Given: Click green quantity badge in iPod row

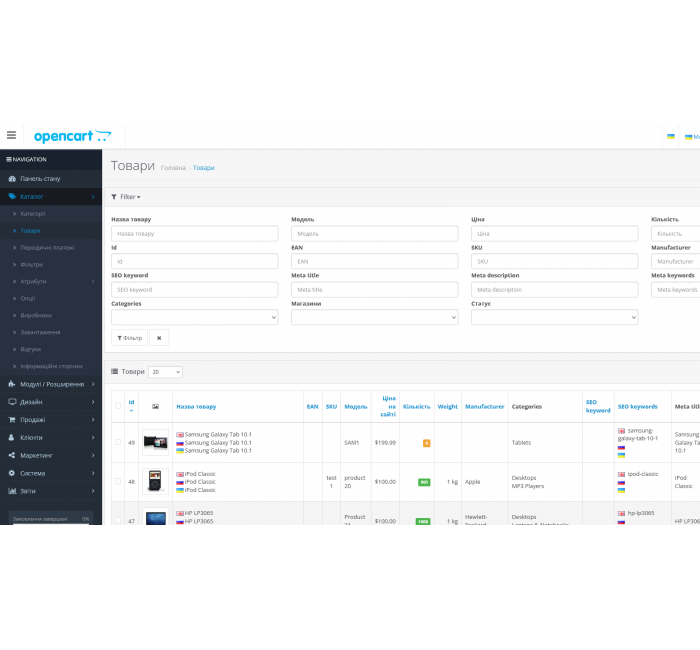Looking at the screenshot, I should (x=424, y=482).
